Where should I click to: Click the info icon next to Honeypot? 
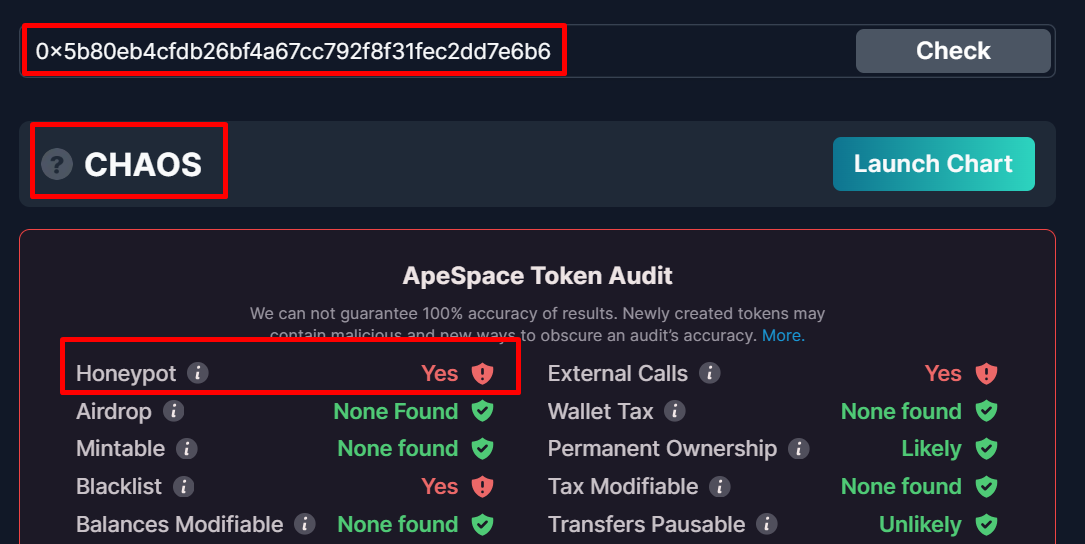(x=198, y=373)
